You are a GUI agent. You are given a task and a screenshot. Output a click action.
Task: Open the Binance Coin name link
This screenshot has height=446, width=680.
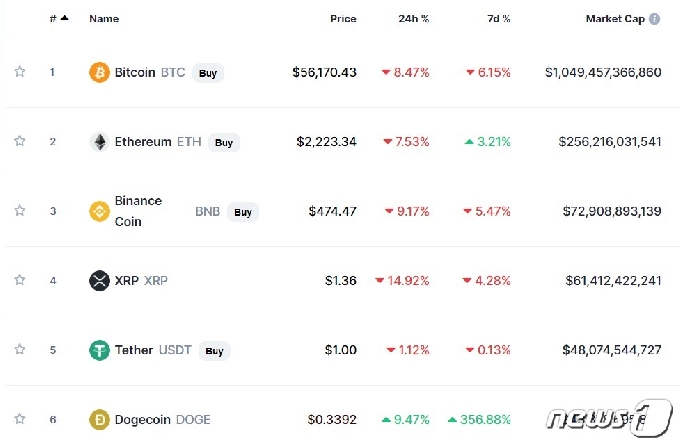138,211
